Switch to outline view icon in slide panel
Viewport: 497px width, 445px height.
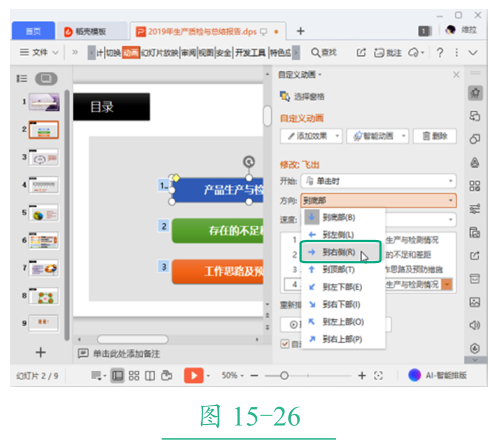click(x=22, y=79)
